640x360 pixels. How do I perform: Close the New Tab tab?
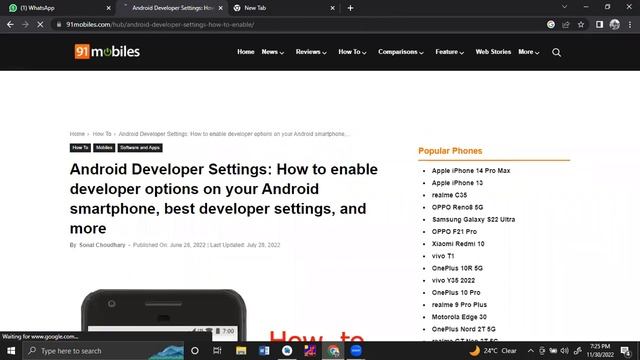(x=332, y=8)
